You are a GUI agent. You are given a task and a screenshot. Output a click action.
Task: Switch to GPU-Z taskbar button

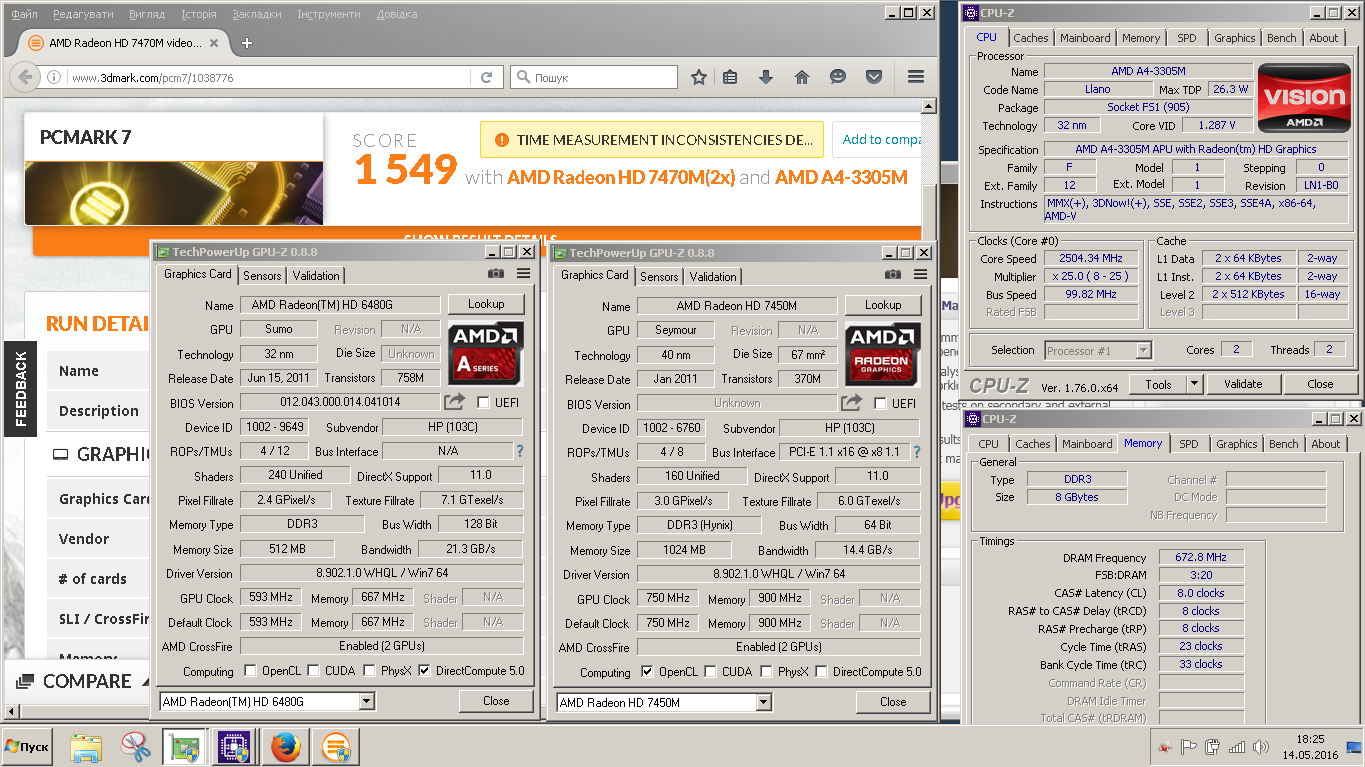185,746
